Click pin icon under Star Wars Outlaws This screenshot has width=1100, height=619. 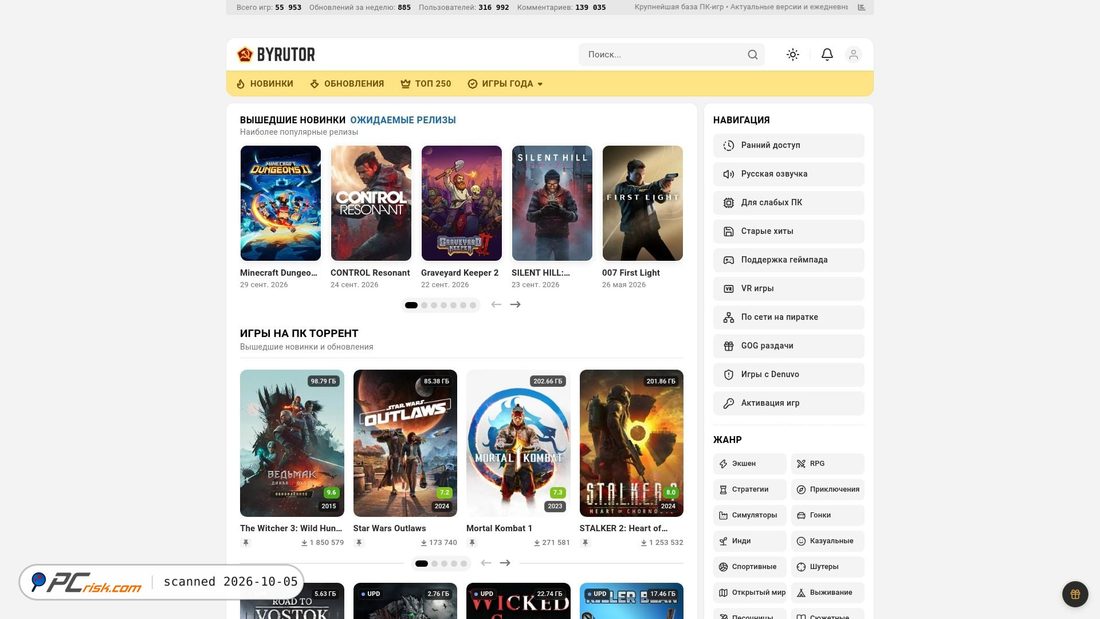pyautogui.click(x=358, y=543)
